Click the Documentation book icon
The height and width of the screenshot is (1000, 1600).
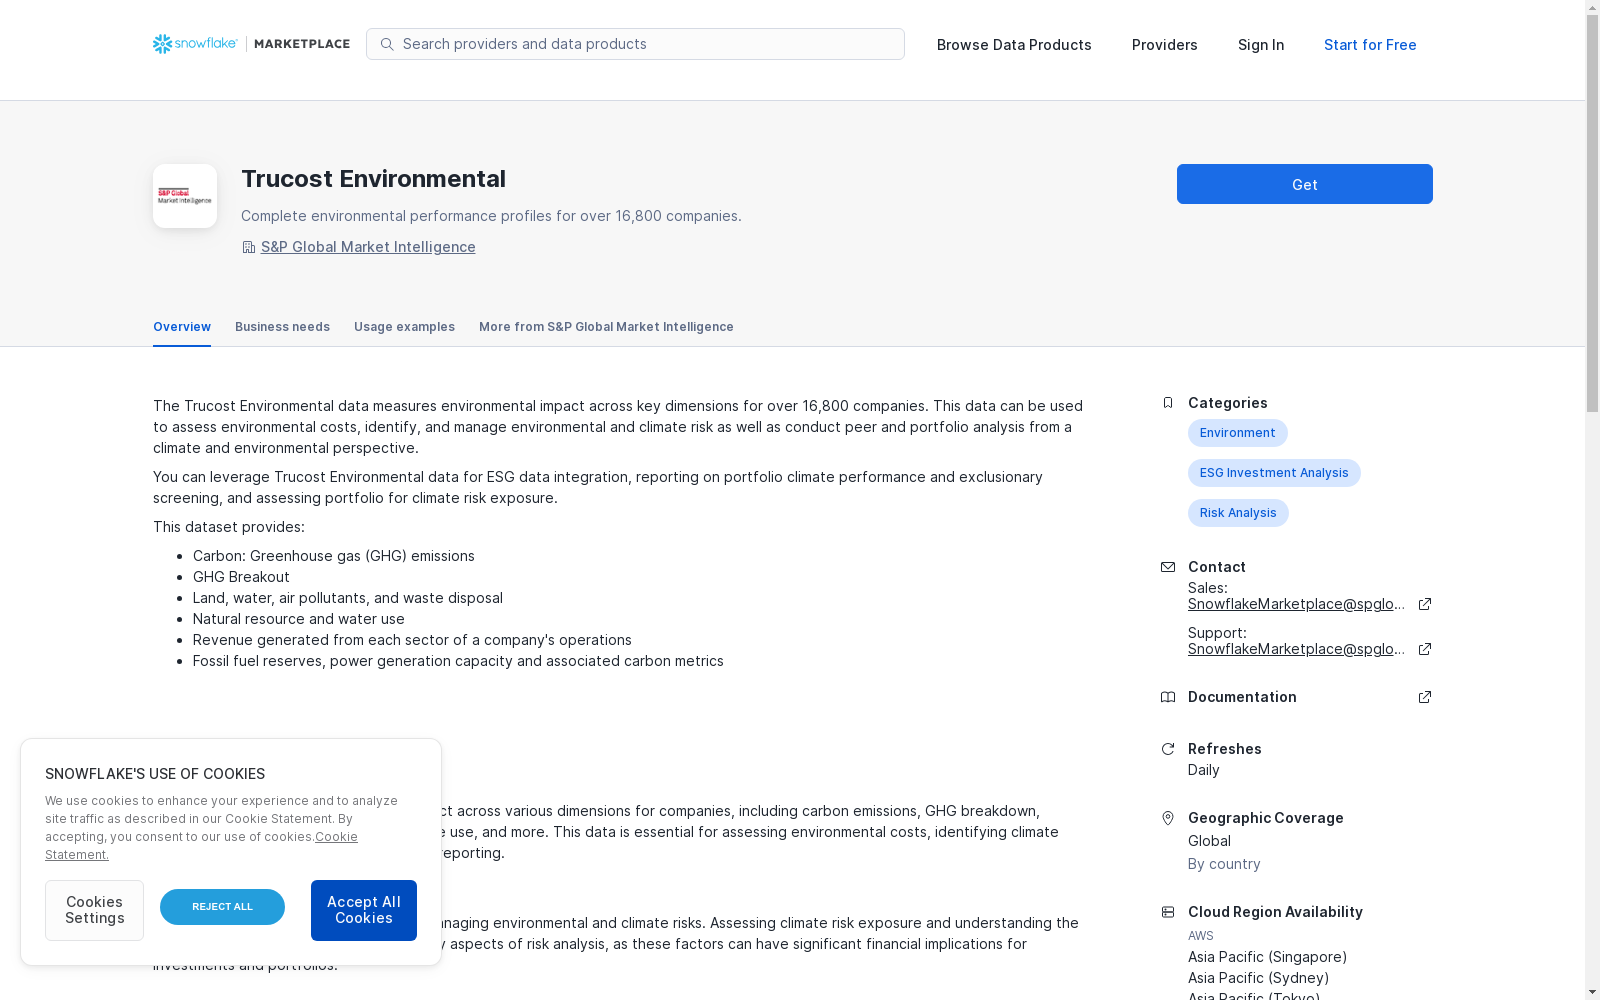pos(1167,697)
